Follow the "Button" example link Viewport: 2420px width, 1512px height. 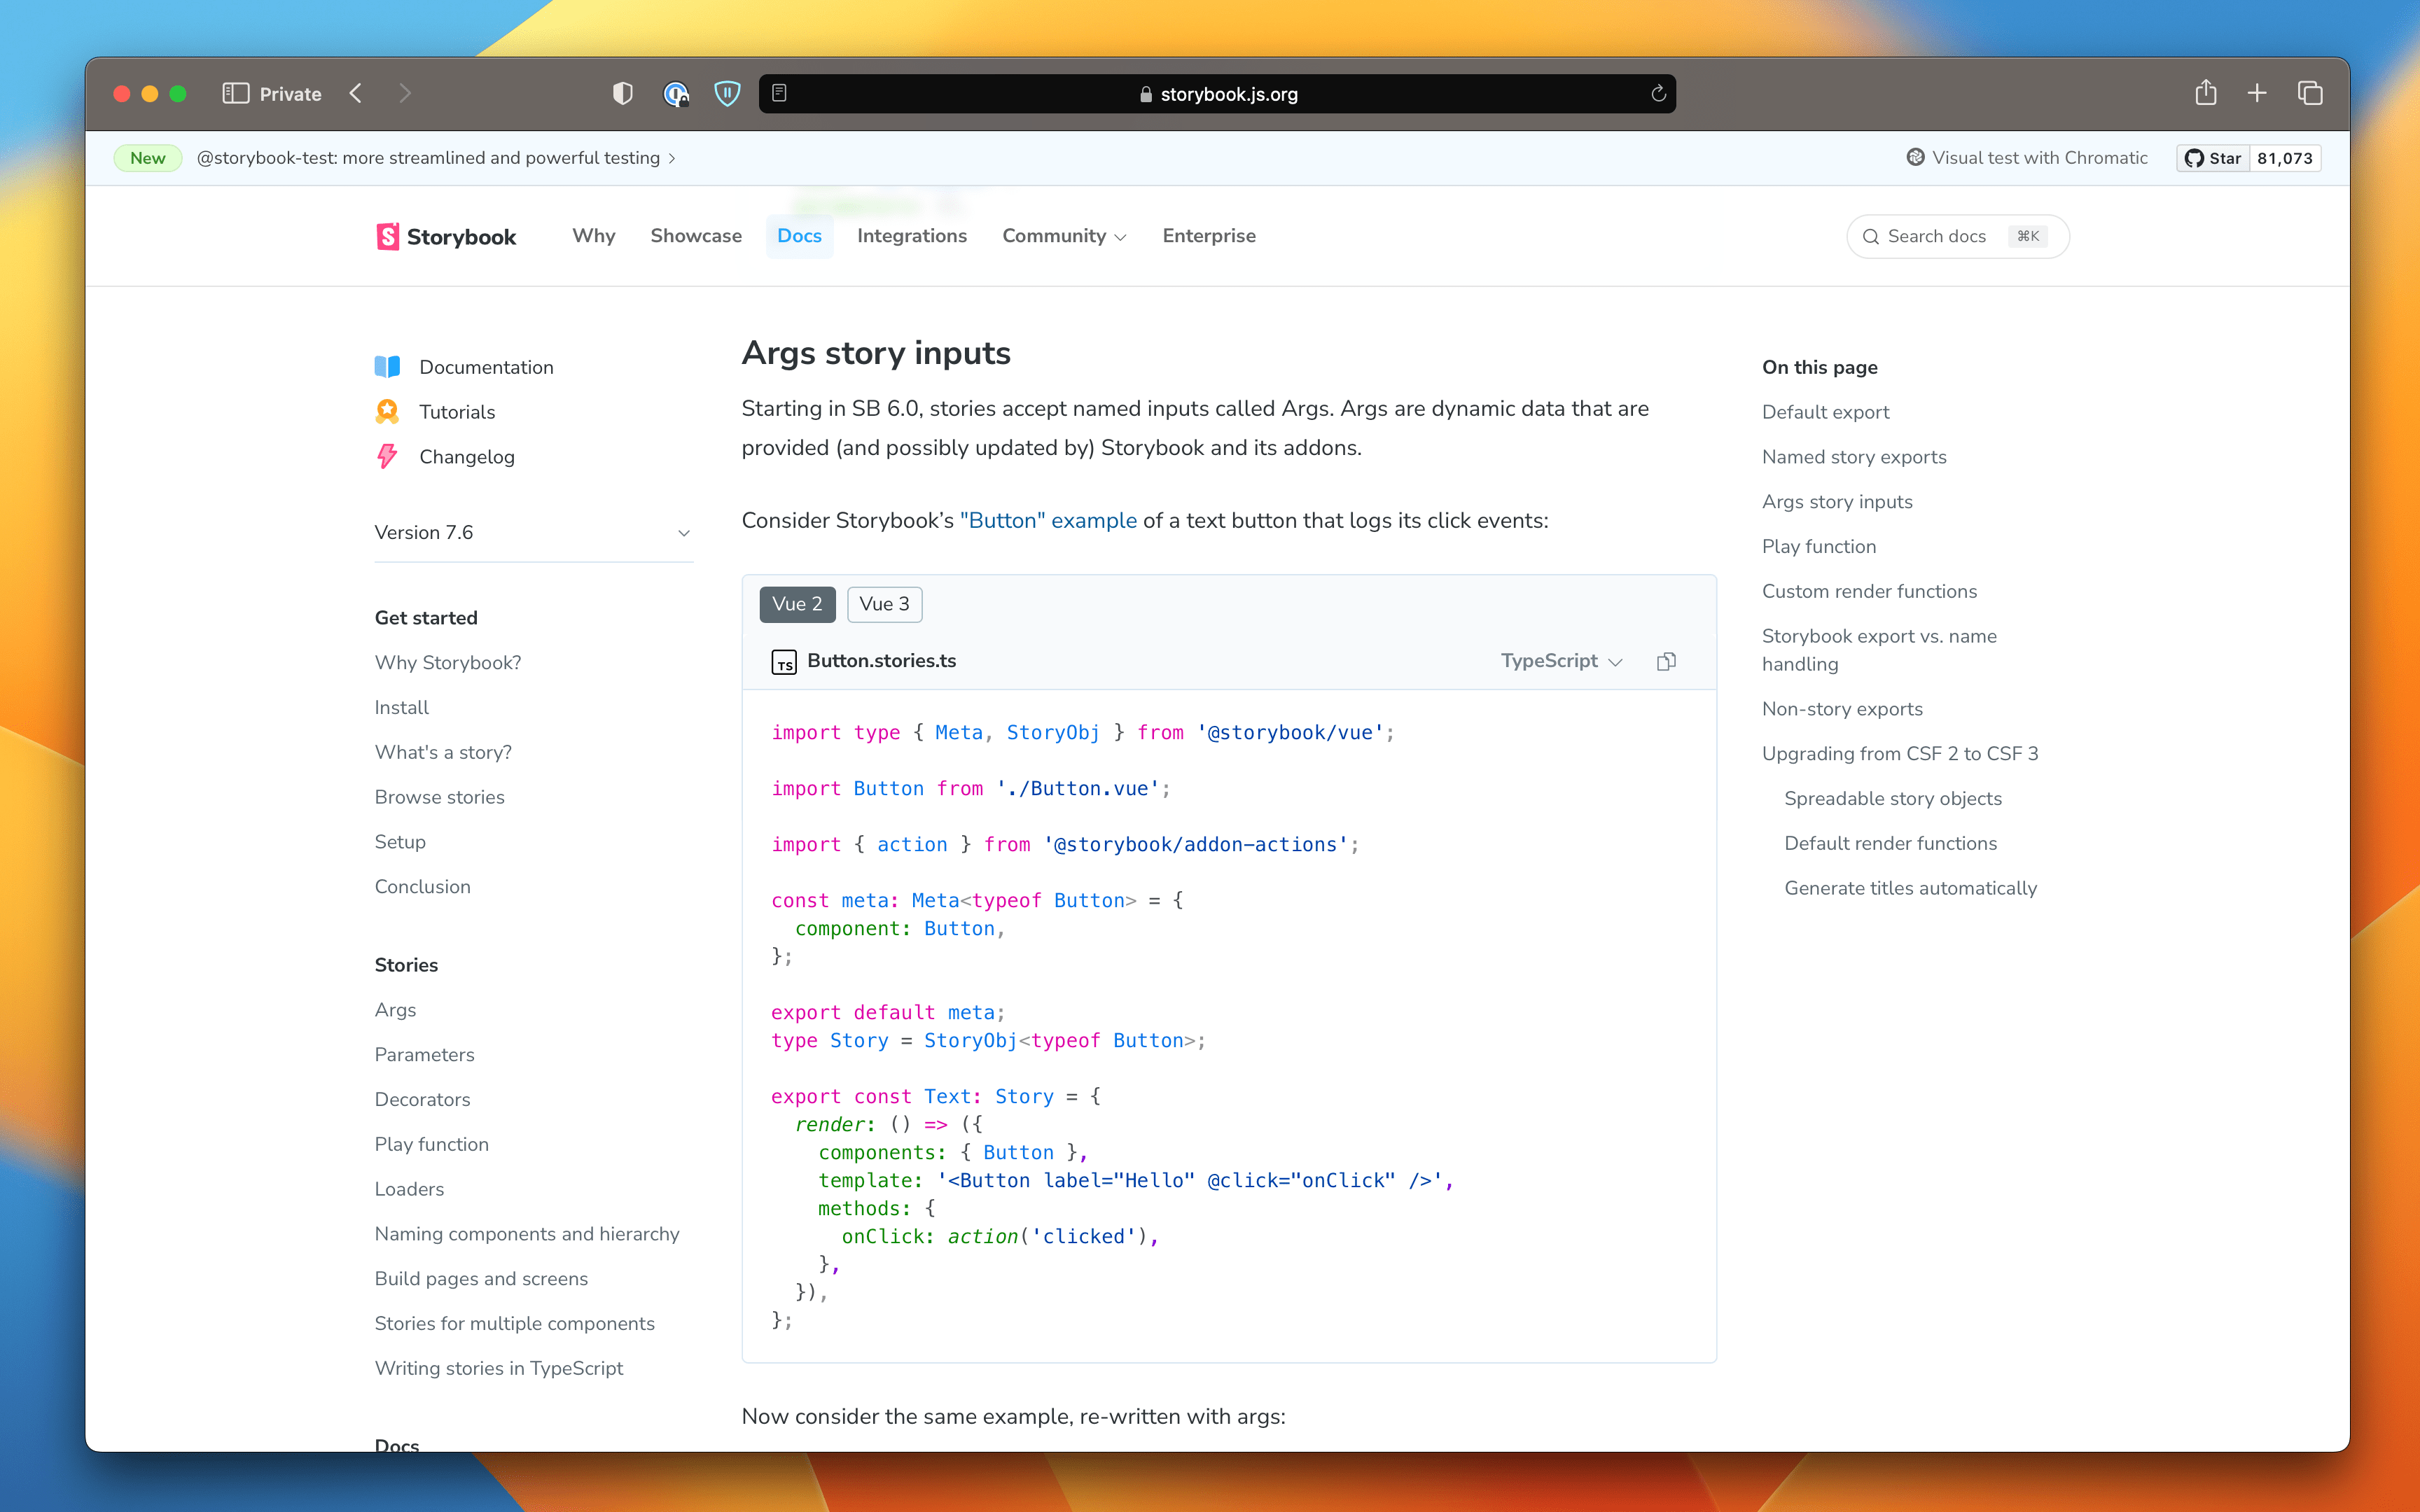click(1048, 520)
